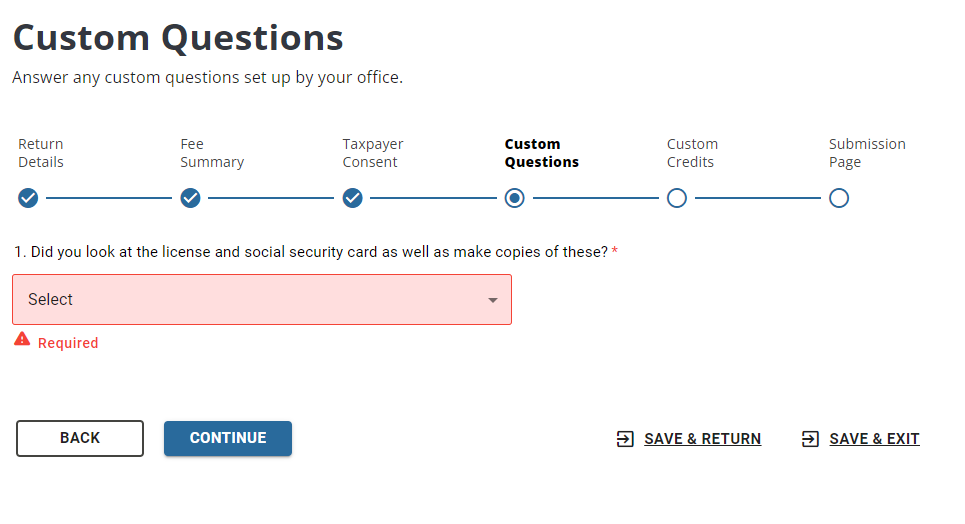Go to the Return Details step label
The width and height of the screenshot is (965, 524).
click(x=41, y=153)
